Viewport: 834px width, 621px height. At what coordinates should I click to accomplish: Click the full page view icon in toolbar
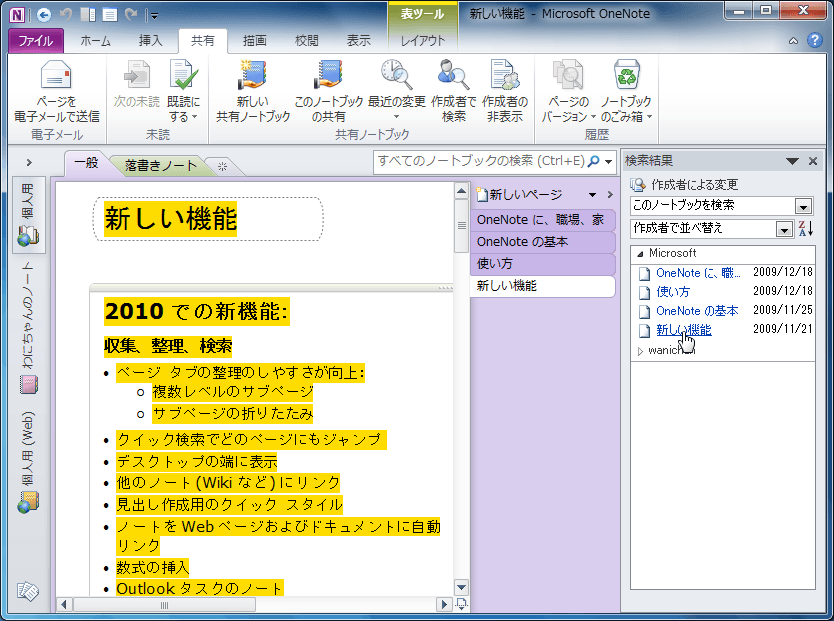click(x=110, y=14)
